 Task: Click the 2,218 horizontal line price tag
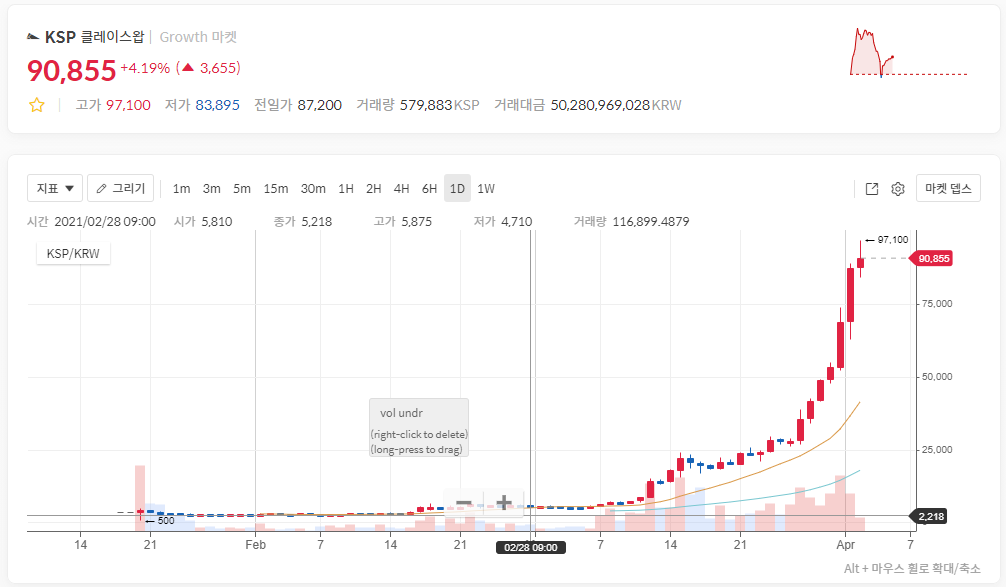930,516
